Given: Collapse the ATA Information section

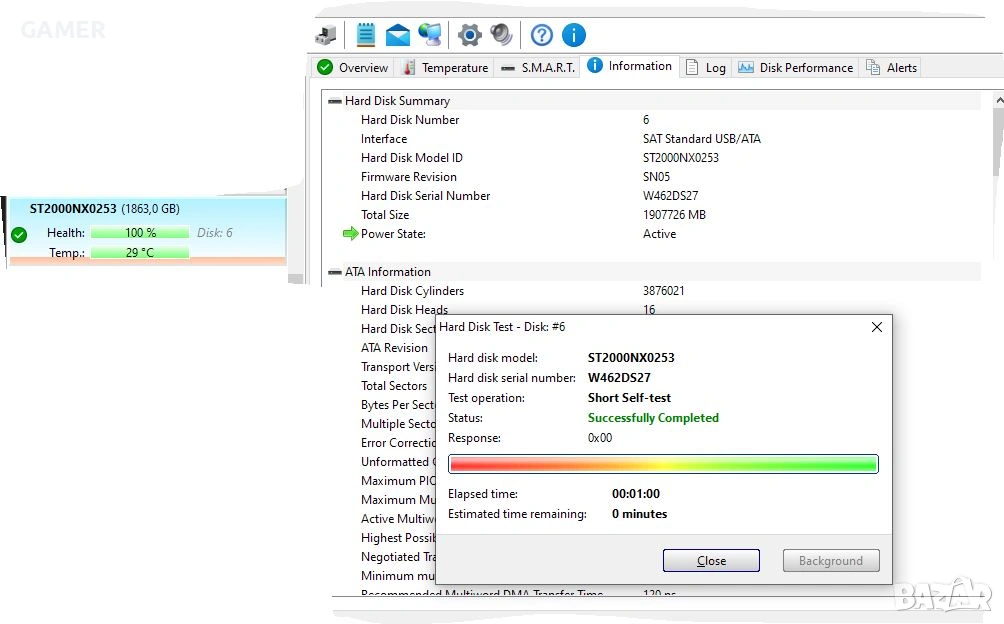Looking at the screenshot, I should click(x=334, y=272).
